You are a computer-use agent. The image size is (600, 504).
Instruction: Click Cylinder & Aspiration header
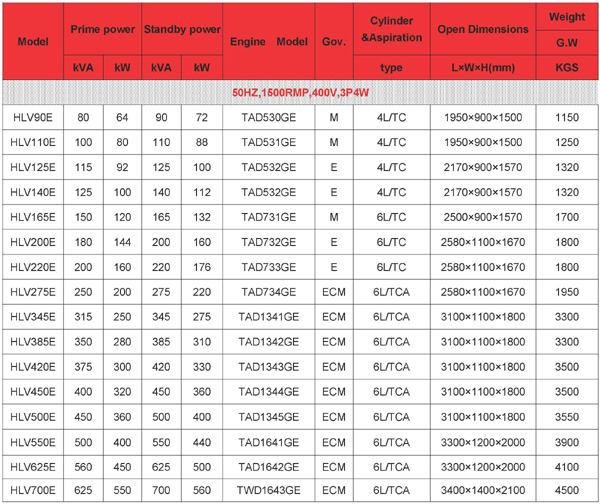click(x=391, y=29)
